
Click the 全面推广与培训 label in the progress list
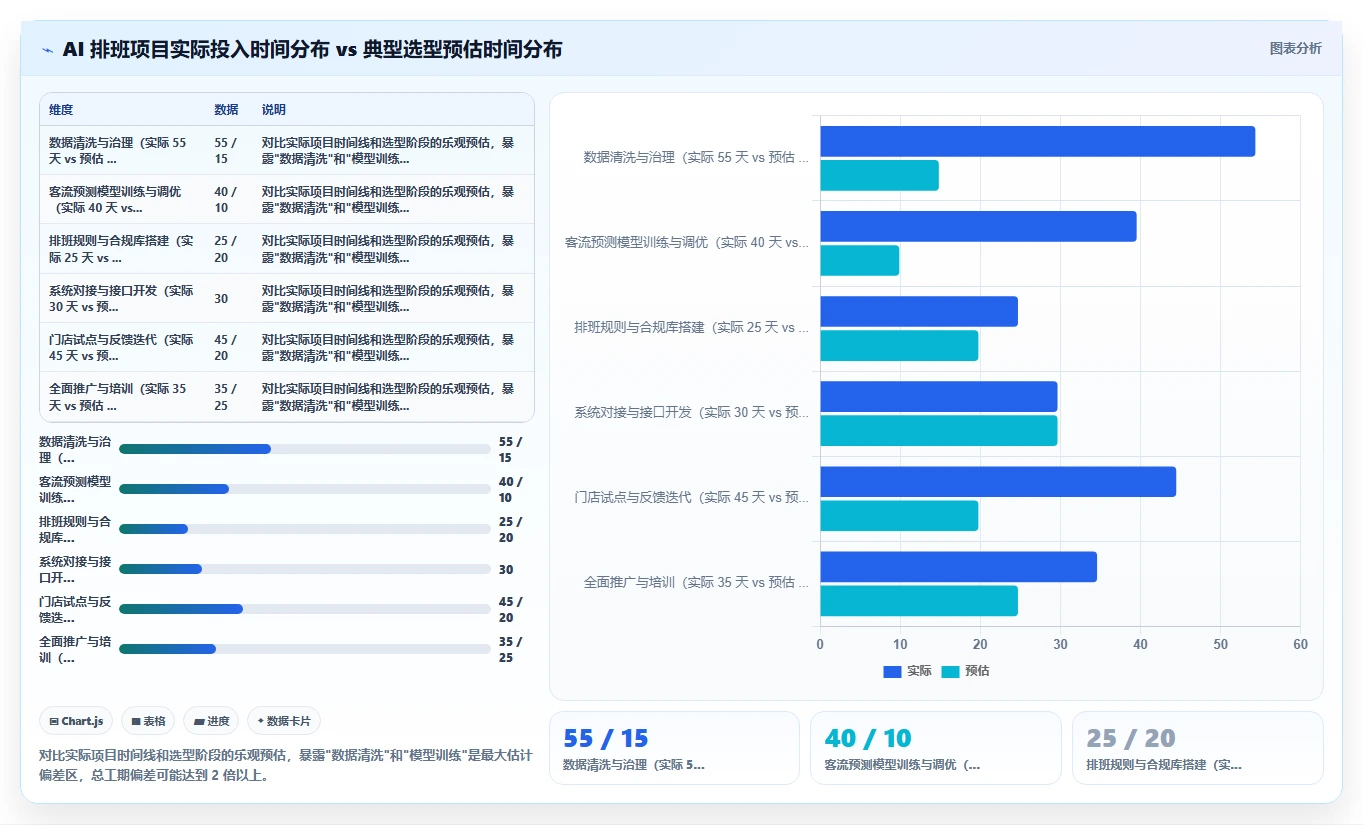[x=75, y=649]
